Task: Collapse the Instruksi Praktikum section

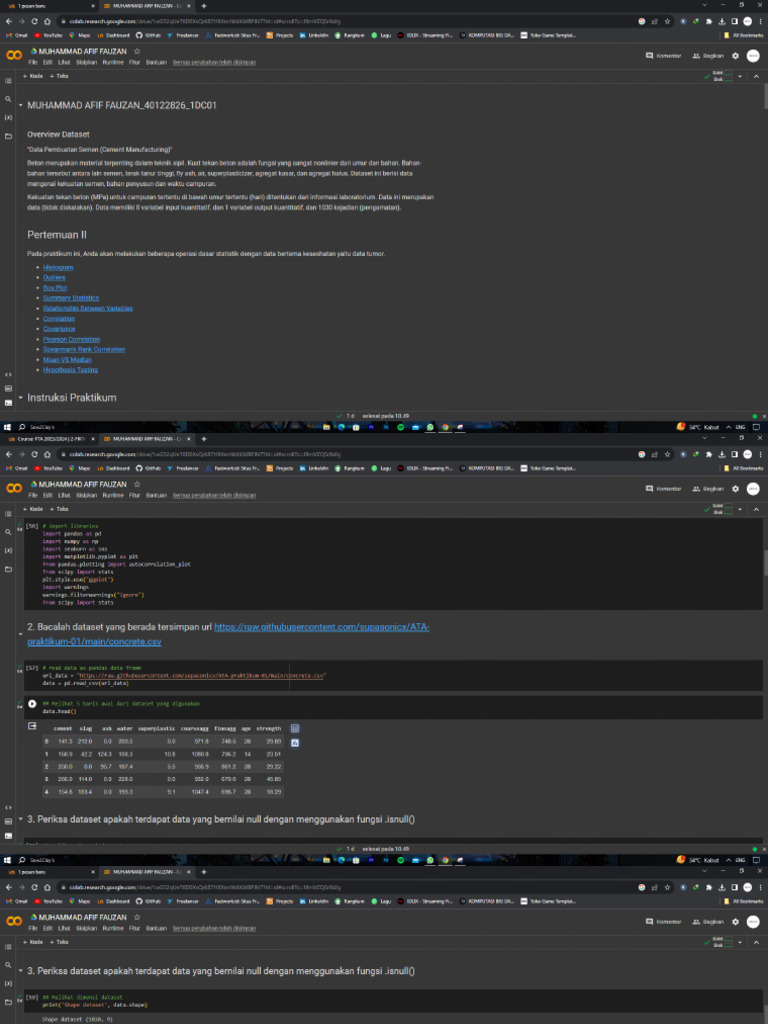Action: [20, 398]
